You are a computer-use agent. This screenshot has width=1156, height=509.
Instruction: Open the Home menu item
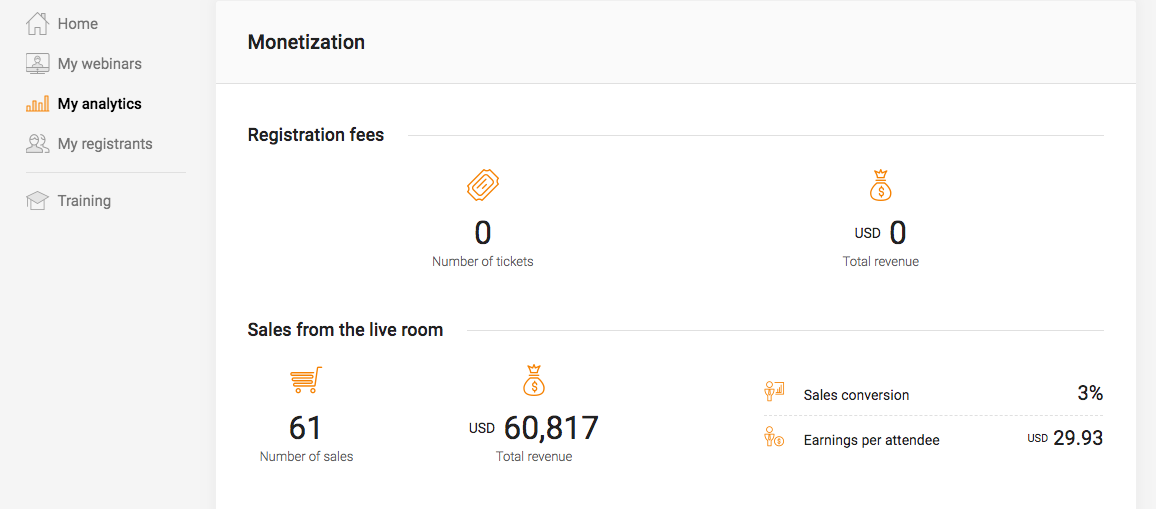(78, 24)
